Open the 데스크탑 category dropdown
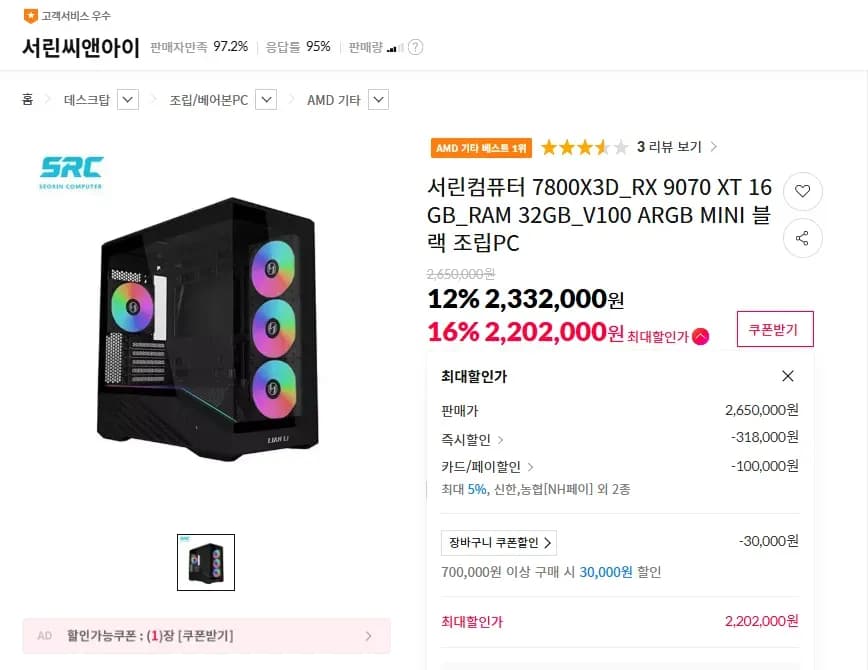 (x=127, y=99)
